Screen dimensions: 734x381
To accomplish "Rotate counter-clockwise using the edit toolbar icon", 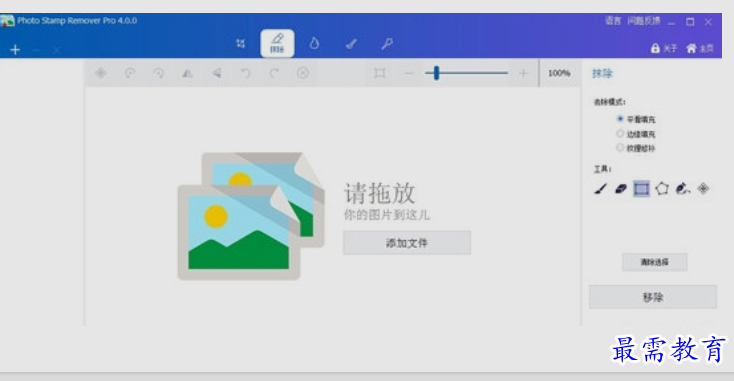I will [130, 73].
